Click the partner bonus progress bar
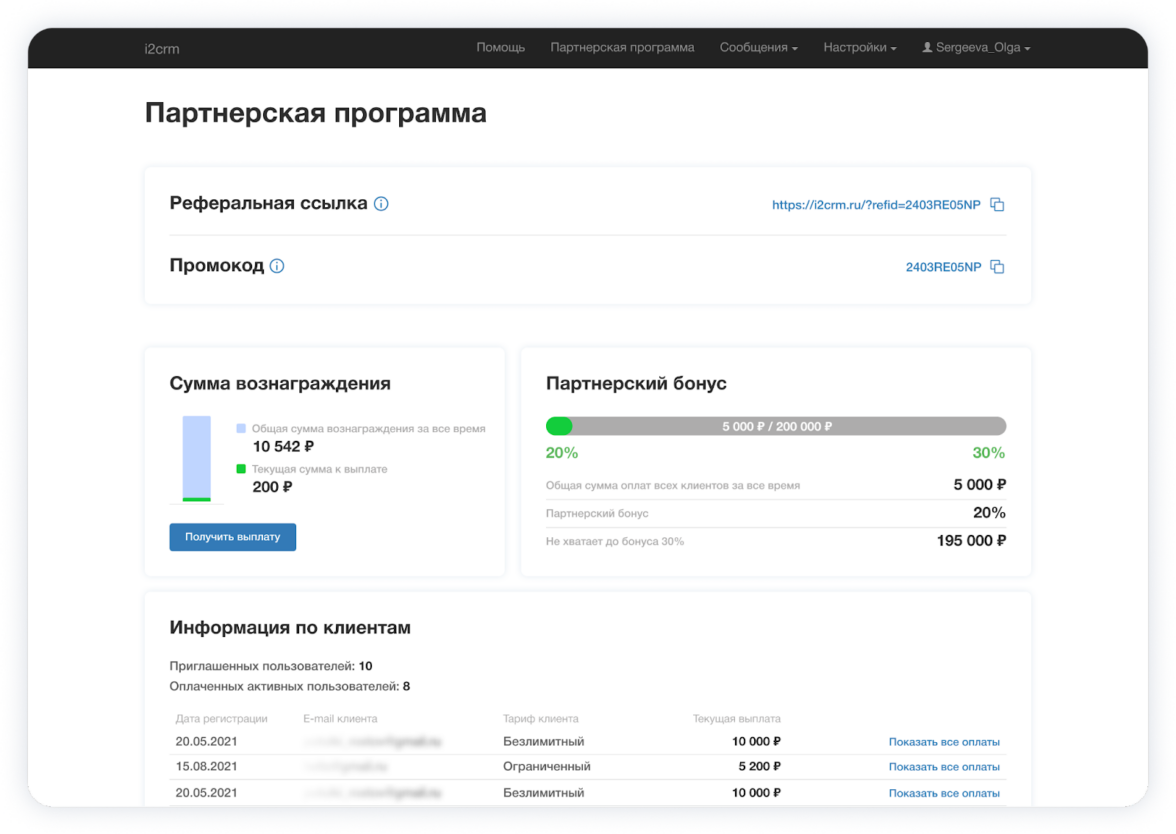The height and width of the screenshot is (834, 1176). (775, 426)
